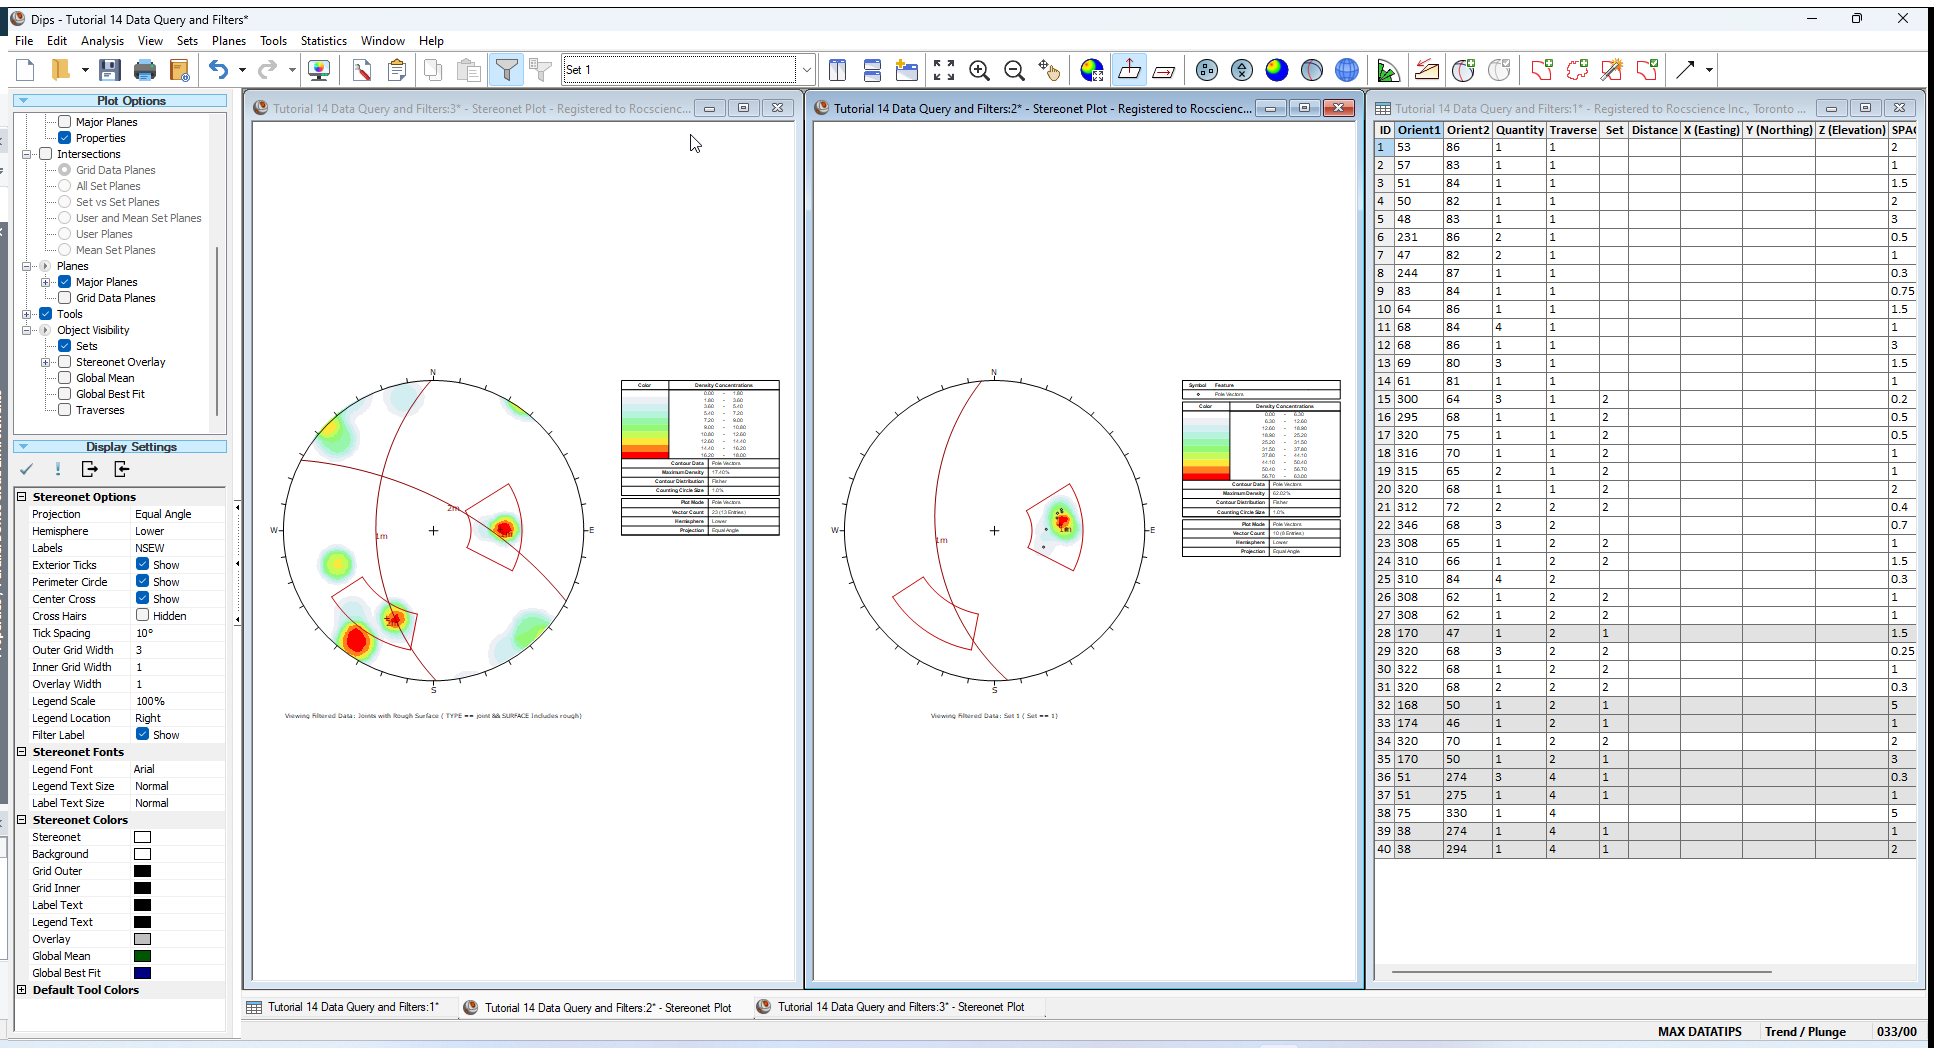Image resolution: width=1936 pixels, height=1048 pixels.
Task: Collapse the Stereonet Colors section
Action: pyautogui.click(x=22, y=819)
